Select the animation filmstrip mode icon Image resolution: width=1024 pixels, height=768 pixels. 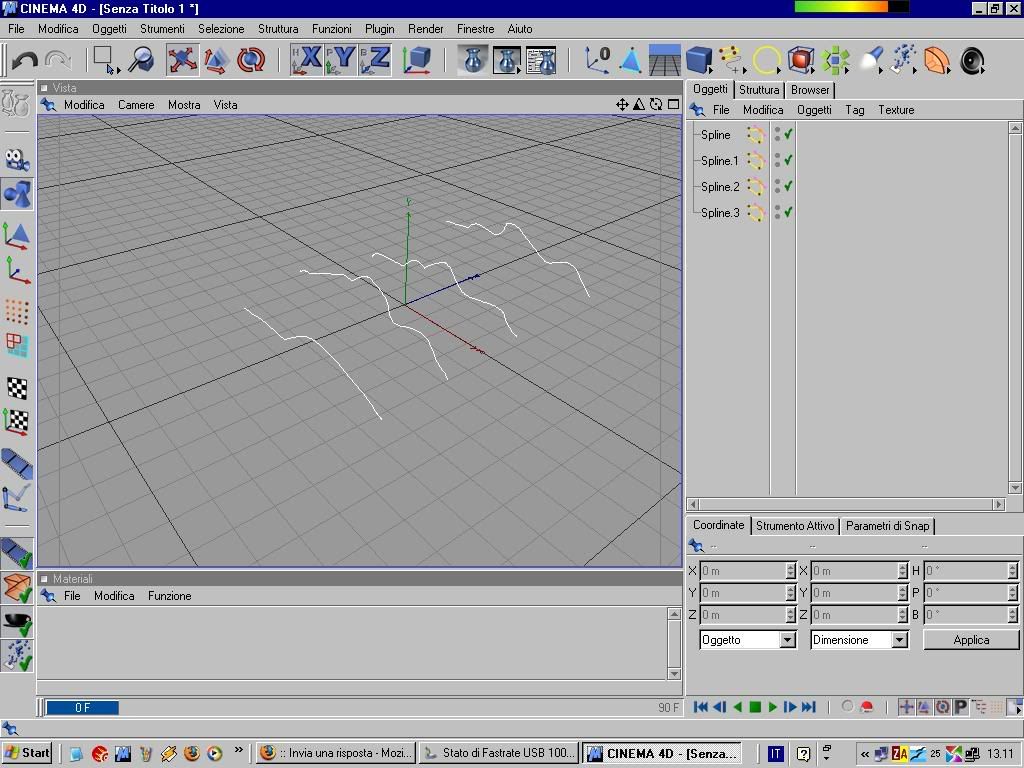17,462
